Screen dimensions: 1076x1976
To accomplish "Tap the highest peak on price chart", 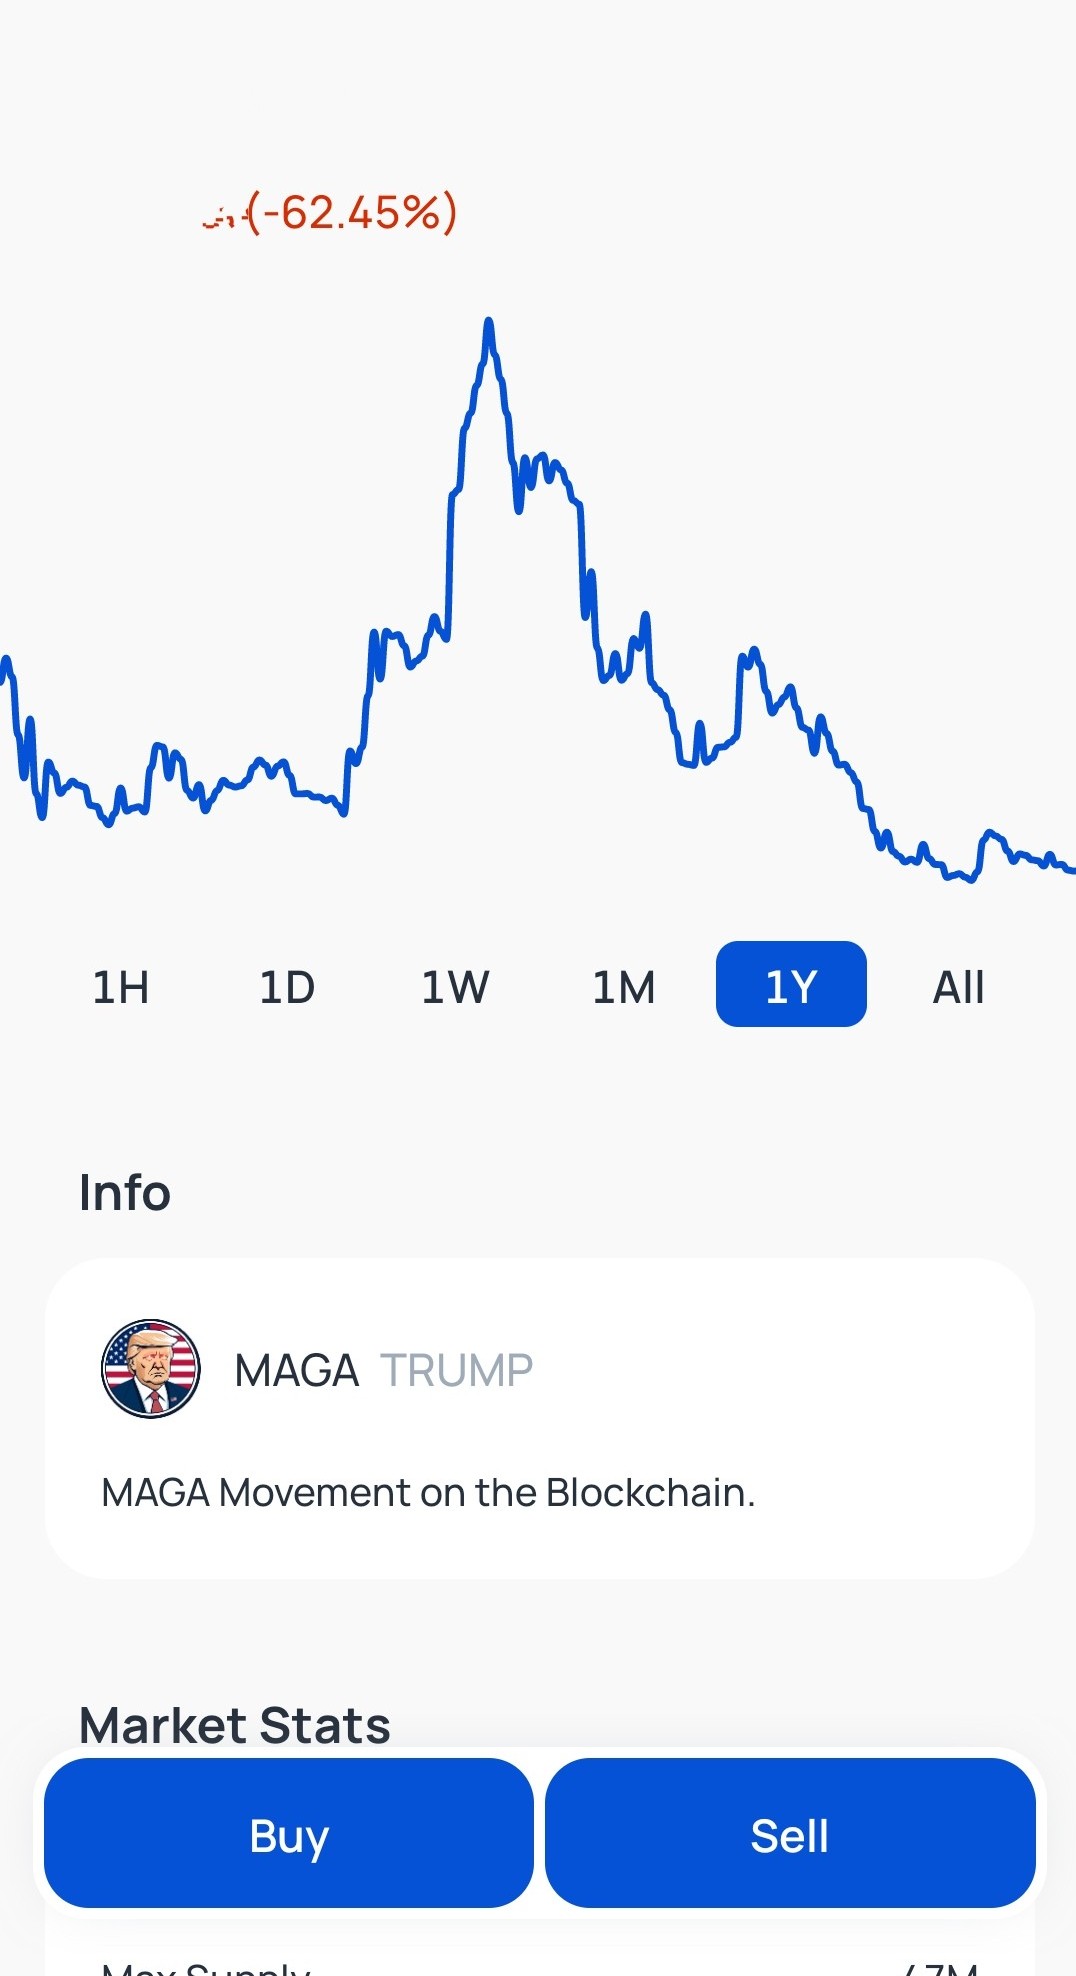I will click(489, 323).
